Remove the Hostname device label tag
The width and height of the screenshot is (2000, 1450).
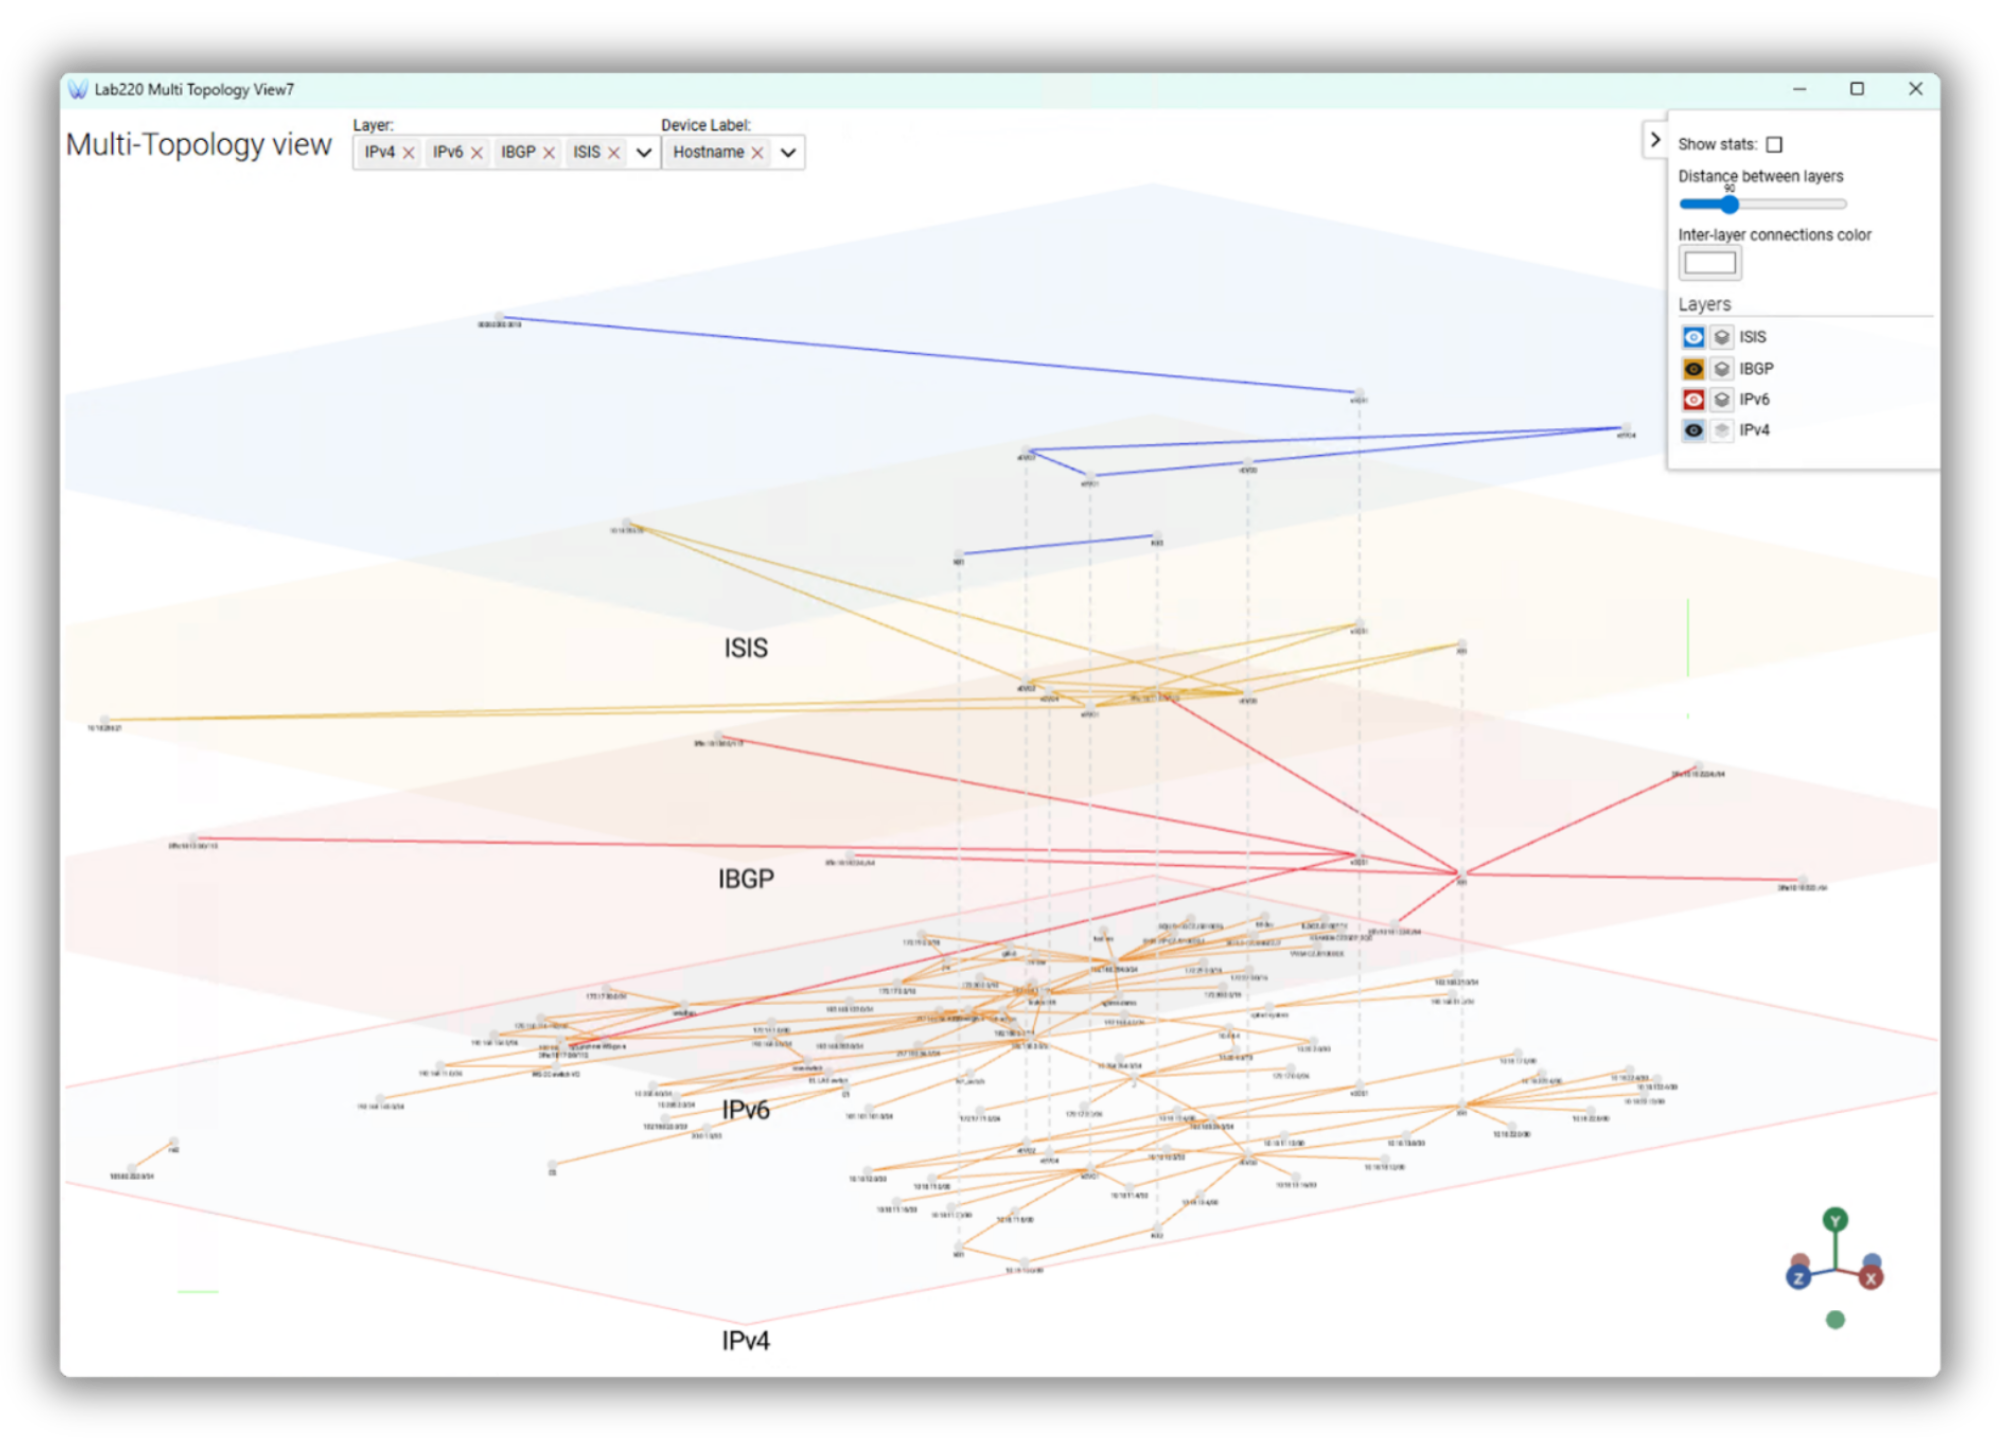click(x=757, y=153)
